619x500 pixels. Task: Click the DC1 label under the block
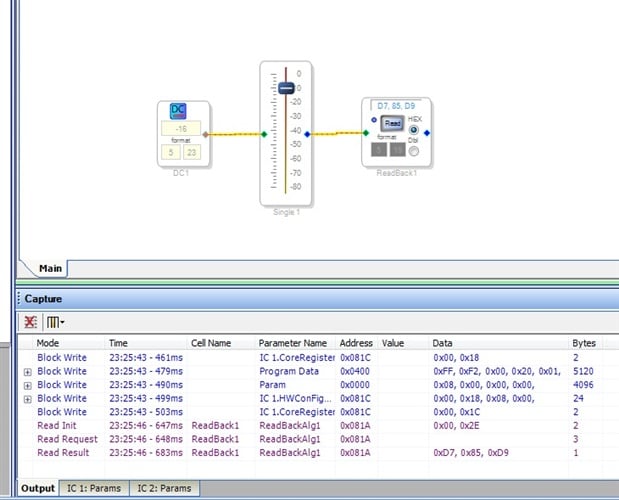pos(181,173)
